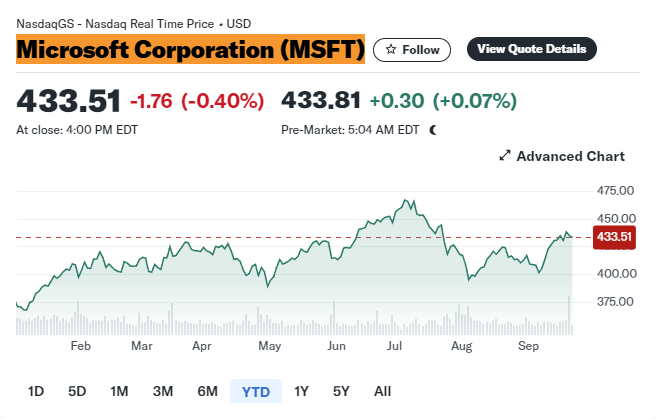The image size is (655, 419).
Task: Switch chart to 5D range
Action: coord(77,391)
